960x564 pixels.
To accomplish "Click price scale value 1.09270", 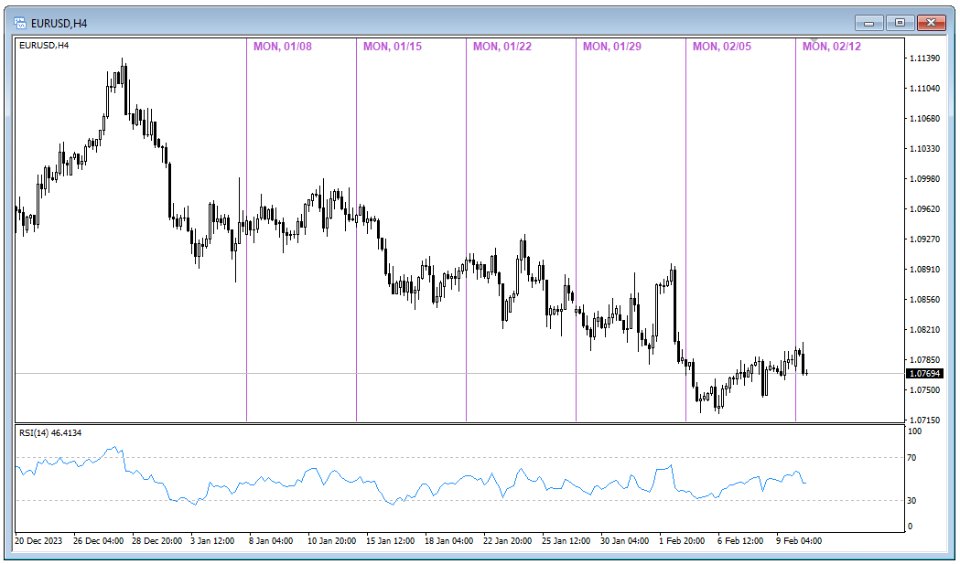I will tap(924, 239).
